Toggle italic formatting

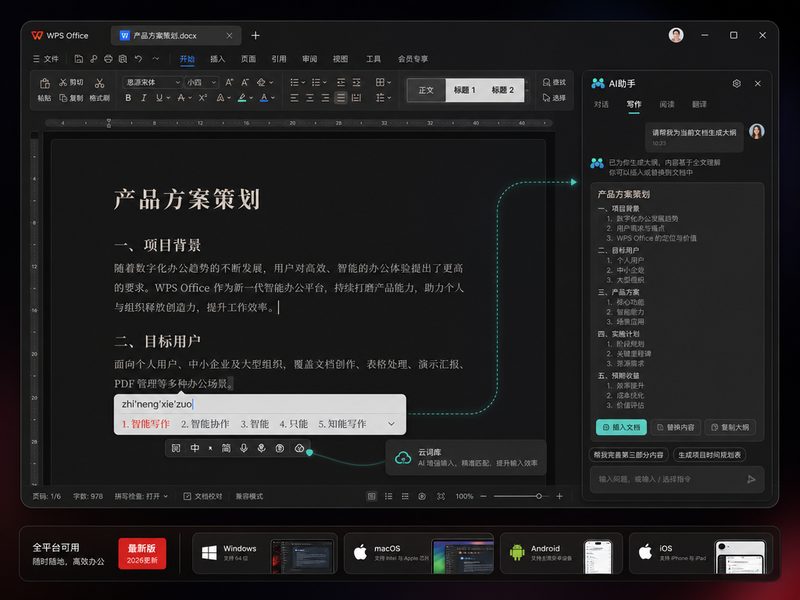(143, 97)
